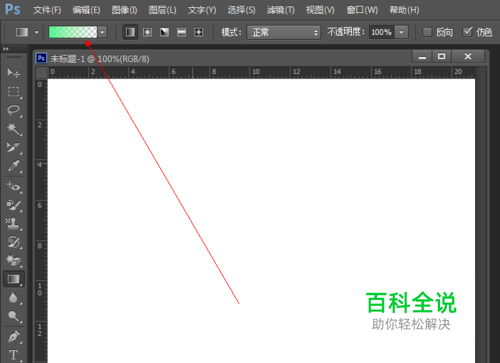Choose the Radial gradient style
Viewport: 500px width, 363px height.
(x=147, y=32)
